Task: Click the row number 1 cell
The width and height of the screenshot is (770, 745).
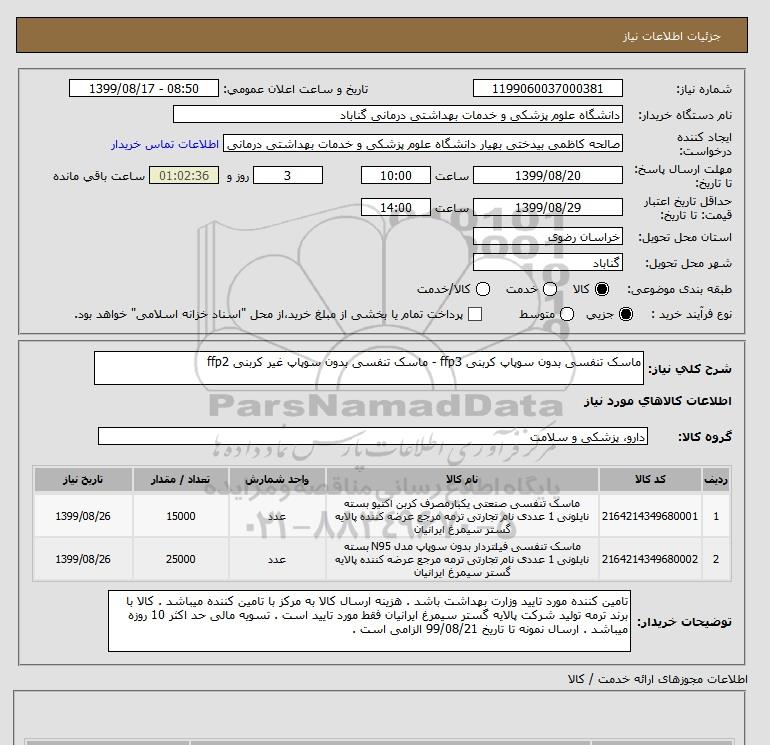Action: coord(716,516)
